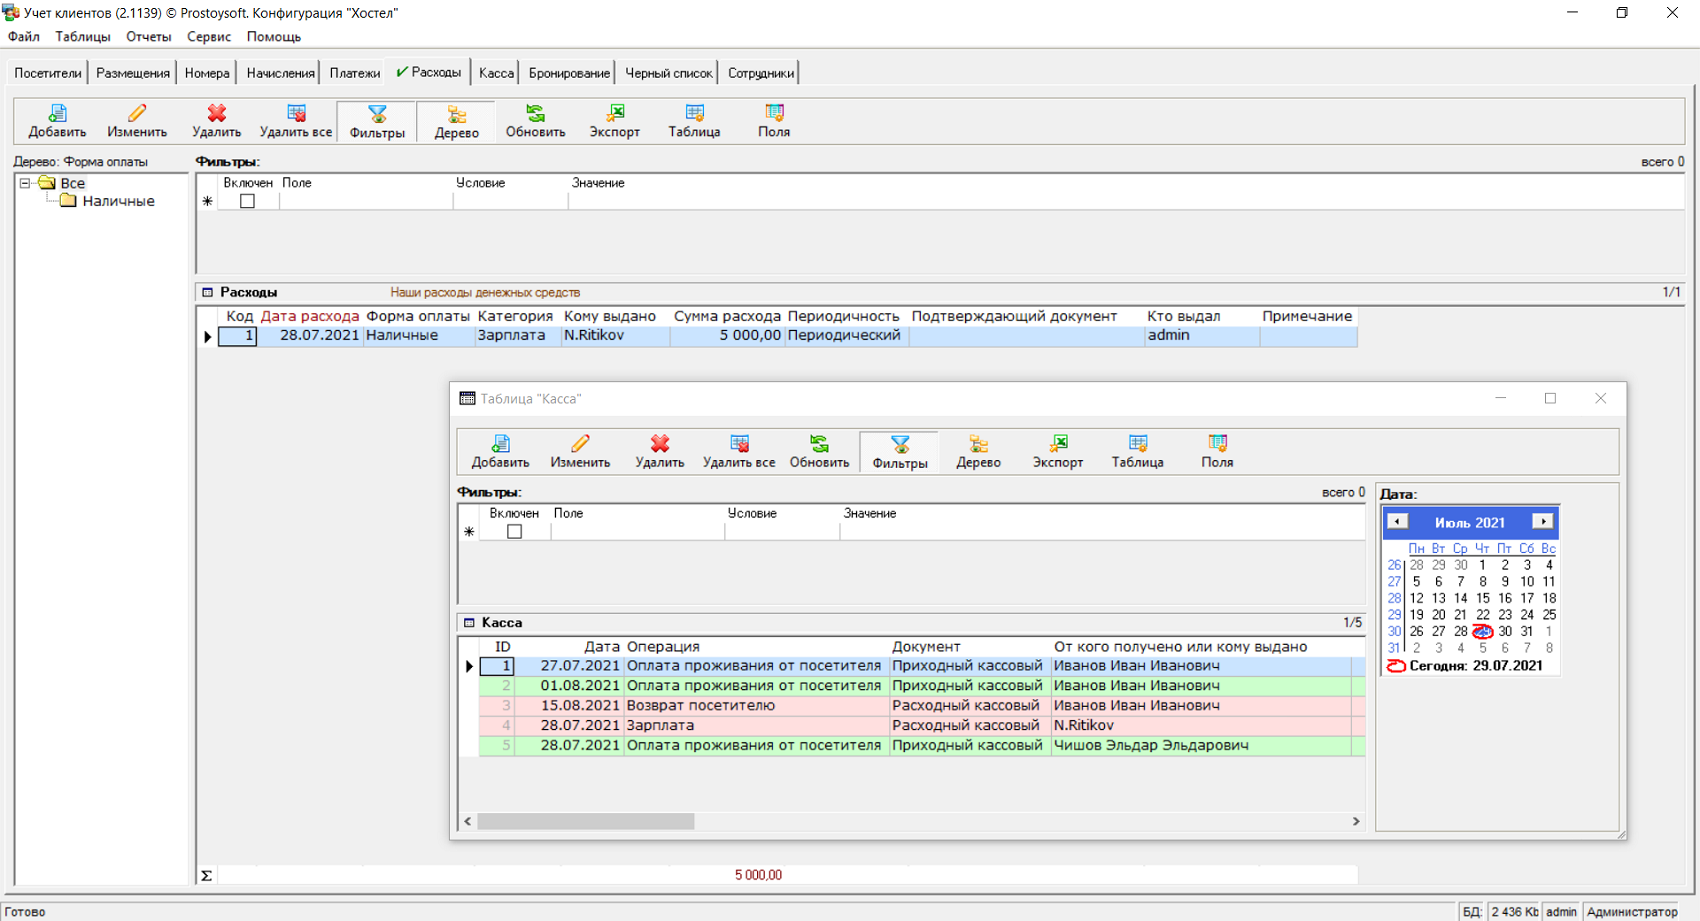
Task: Enable the Включен checkbox in main filters
Action: (x=247, y=201)
